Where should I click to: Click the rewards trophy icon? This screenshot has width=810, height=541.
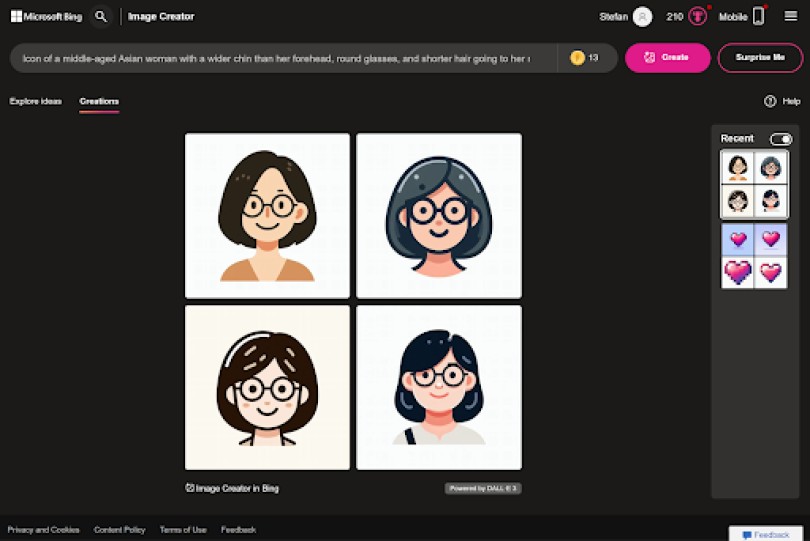coord(697,17)
